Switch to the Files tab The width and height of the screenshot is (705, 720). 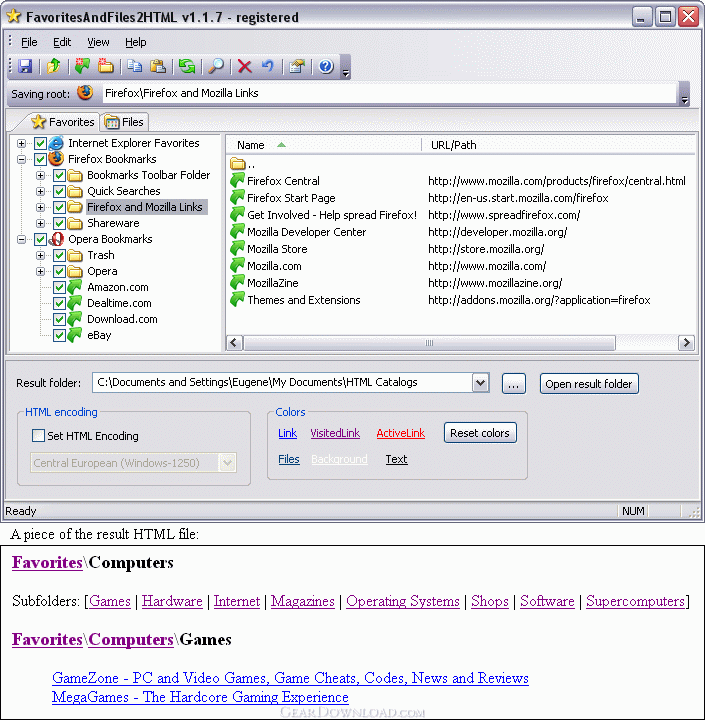124,122
